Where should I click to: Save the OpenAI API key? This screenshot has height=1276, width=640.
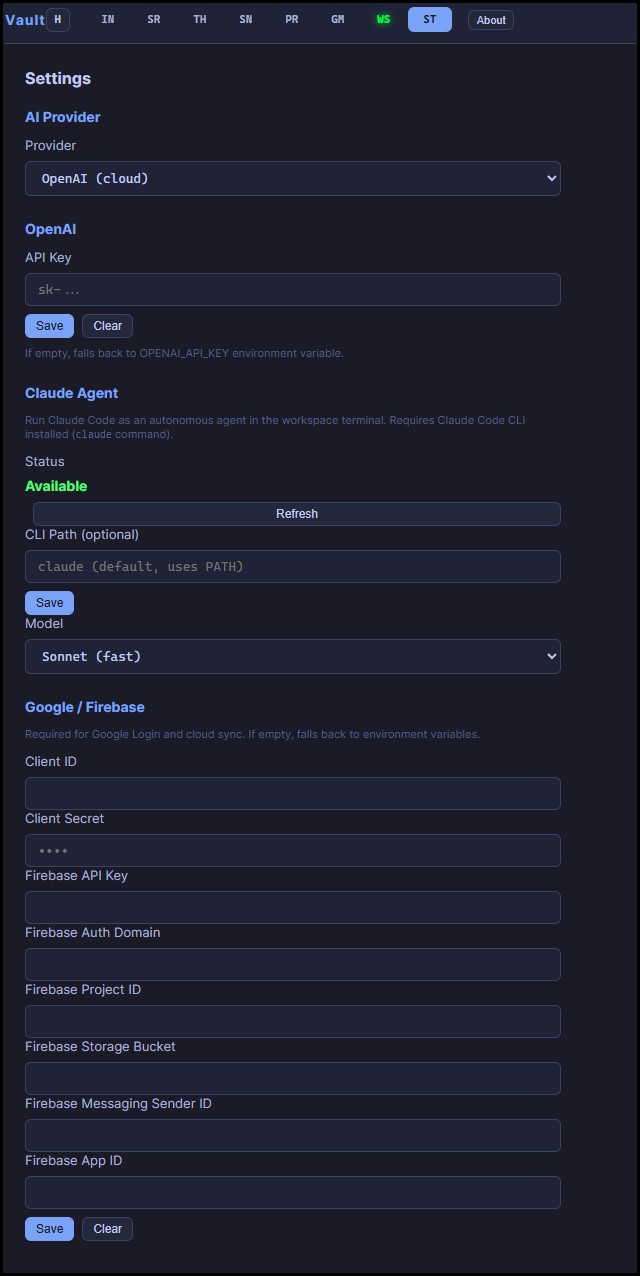pos(49,325)
